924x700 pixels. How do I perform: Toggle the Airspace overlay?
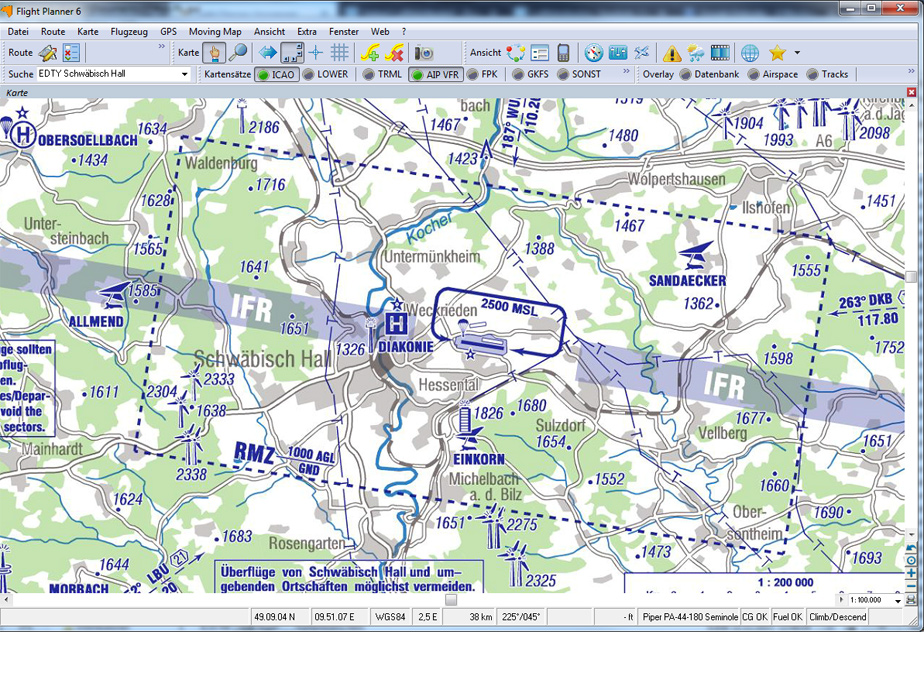click(773, 74)
